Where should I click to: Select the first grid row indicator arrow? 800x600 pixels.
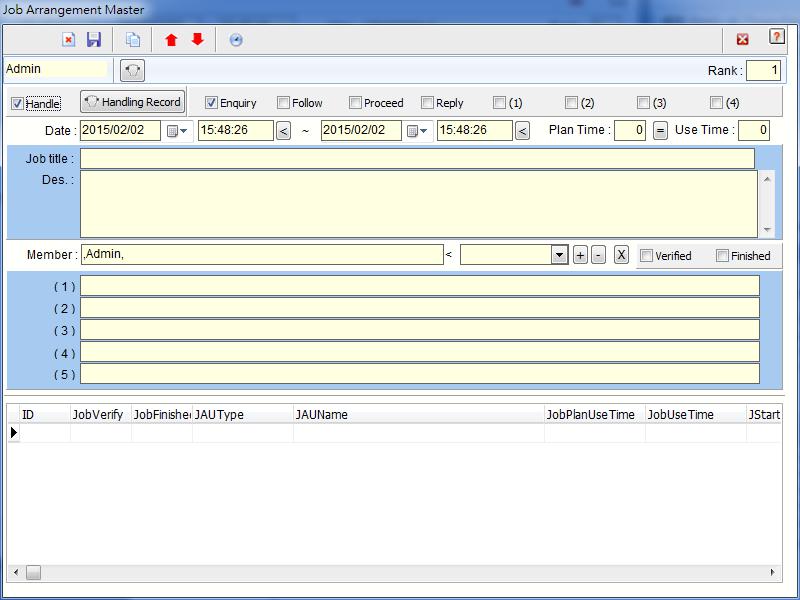(13, 433)
